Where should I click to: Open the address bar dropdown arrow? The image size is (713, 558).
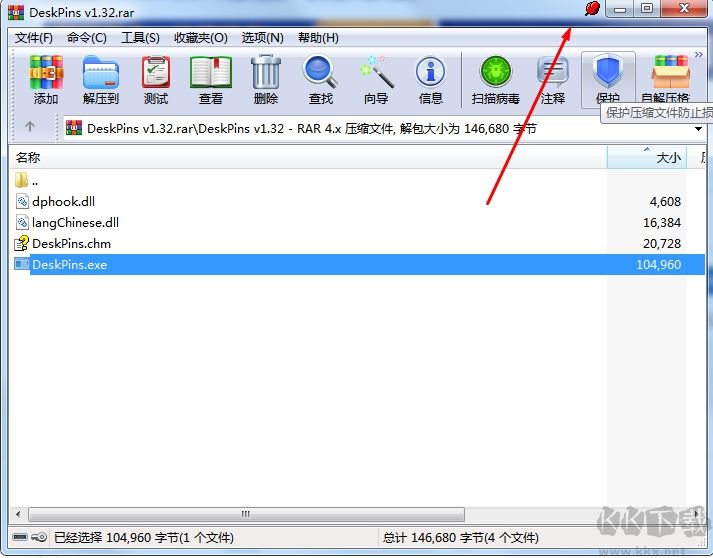pos(698,129)
